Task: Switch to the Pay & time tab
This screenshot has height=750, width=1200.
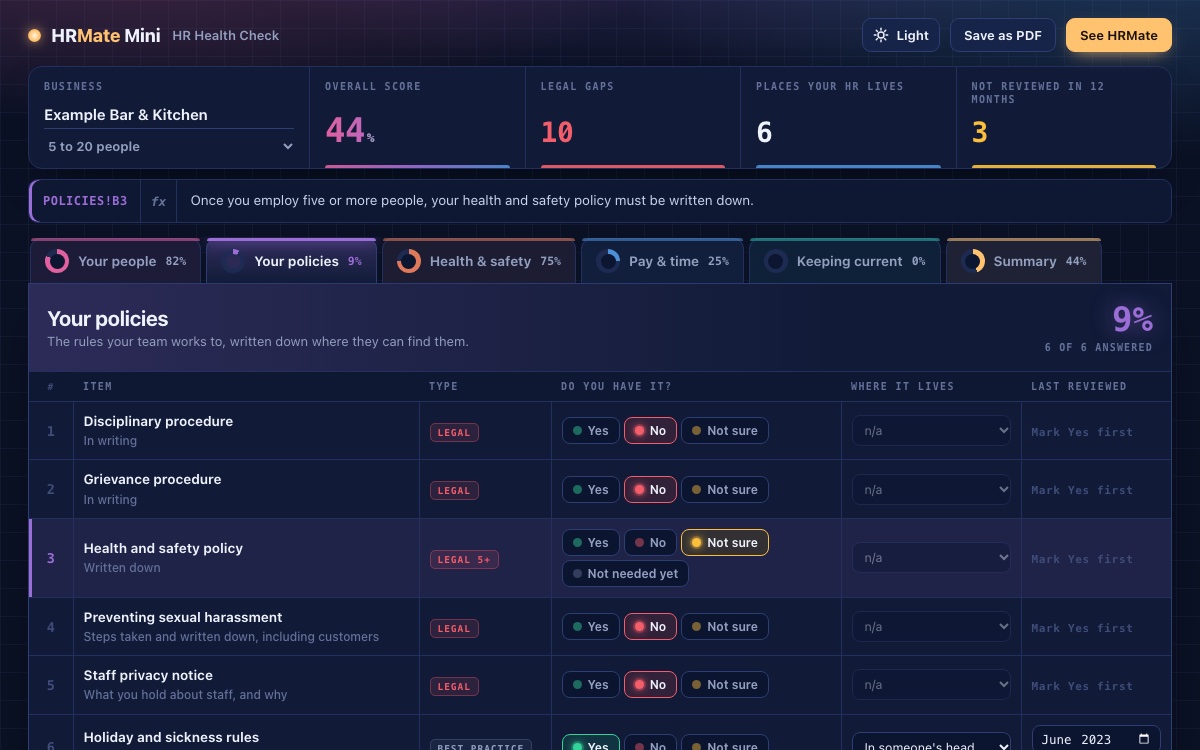Action: coord(662,261)
